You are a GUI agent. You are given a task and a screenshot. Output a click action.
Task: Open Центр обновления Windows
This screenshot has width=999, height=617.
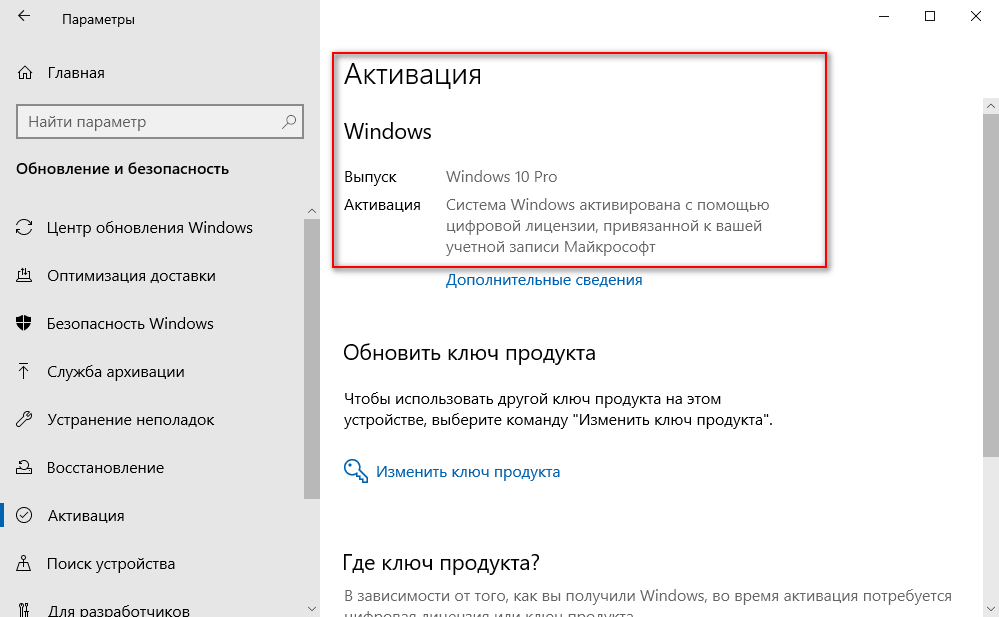[150, 228]
